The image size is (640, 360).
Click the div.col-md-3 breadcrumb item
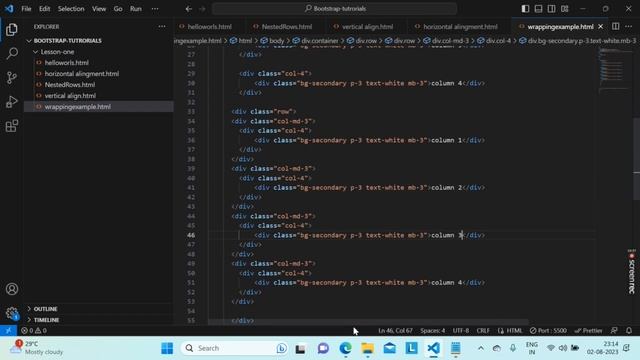[446, 41]
